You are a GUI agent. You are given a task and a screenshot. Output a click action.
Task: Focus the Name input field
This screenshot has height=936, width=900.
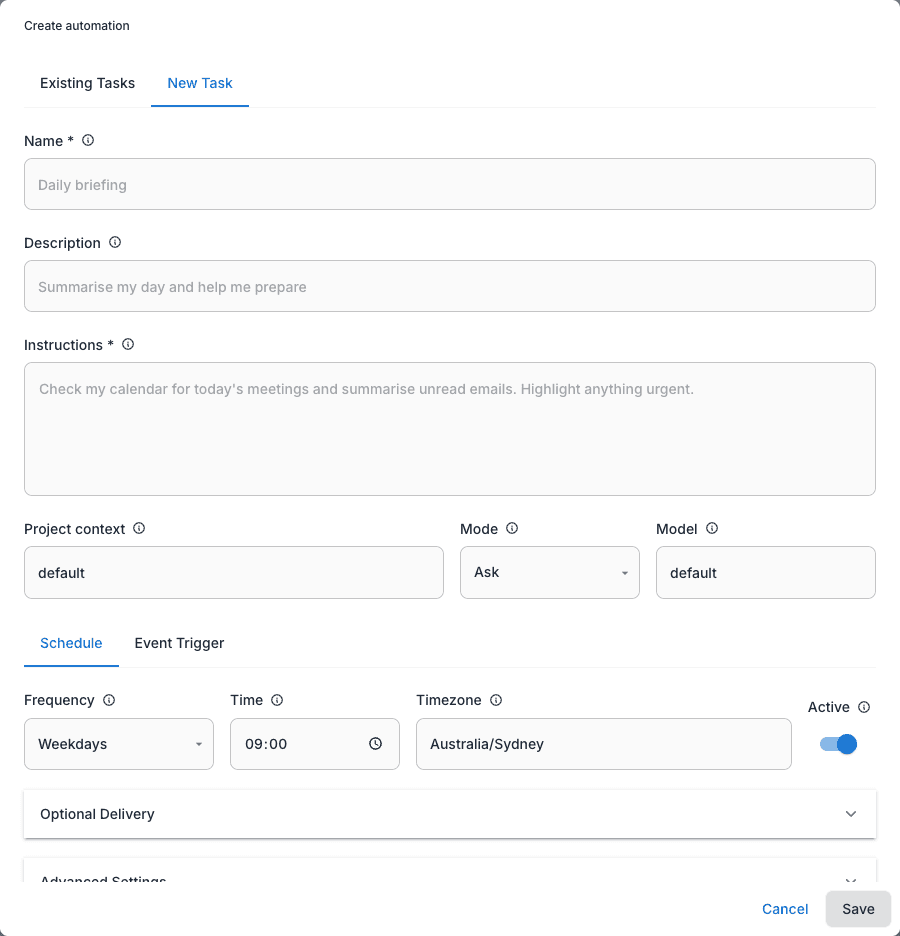pos(450,184)
